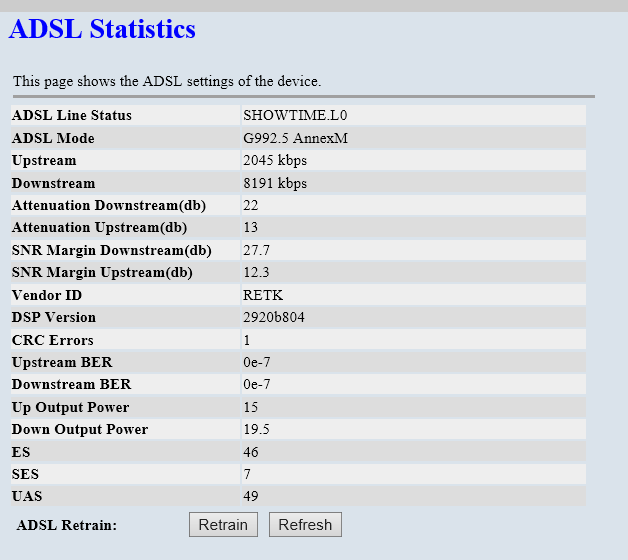Click the Up Output Power label
Screen dimensions: 628x560
click(x=70, y=408)
